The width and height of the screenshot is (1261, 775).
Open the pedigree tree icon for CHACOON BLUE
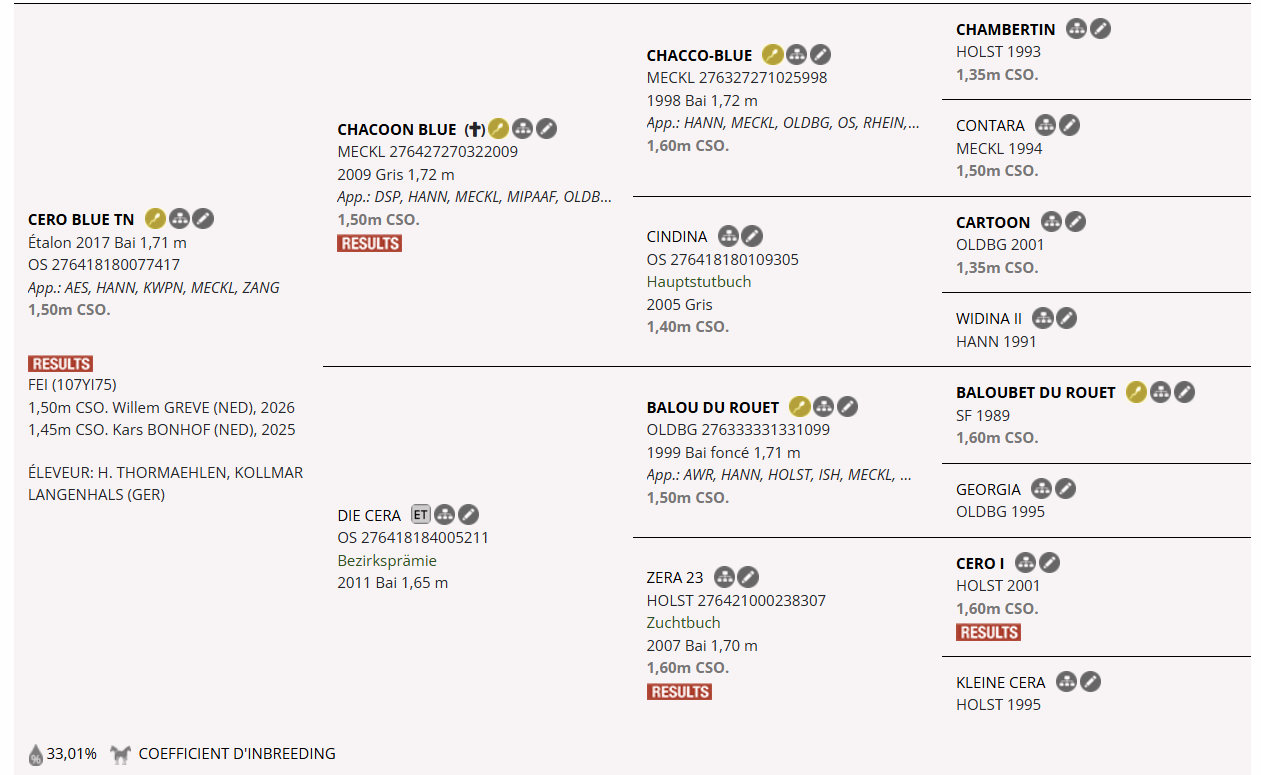[x=522, y=129]
